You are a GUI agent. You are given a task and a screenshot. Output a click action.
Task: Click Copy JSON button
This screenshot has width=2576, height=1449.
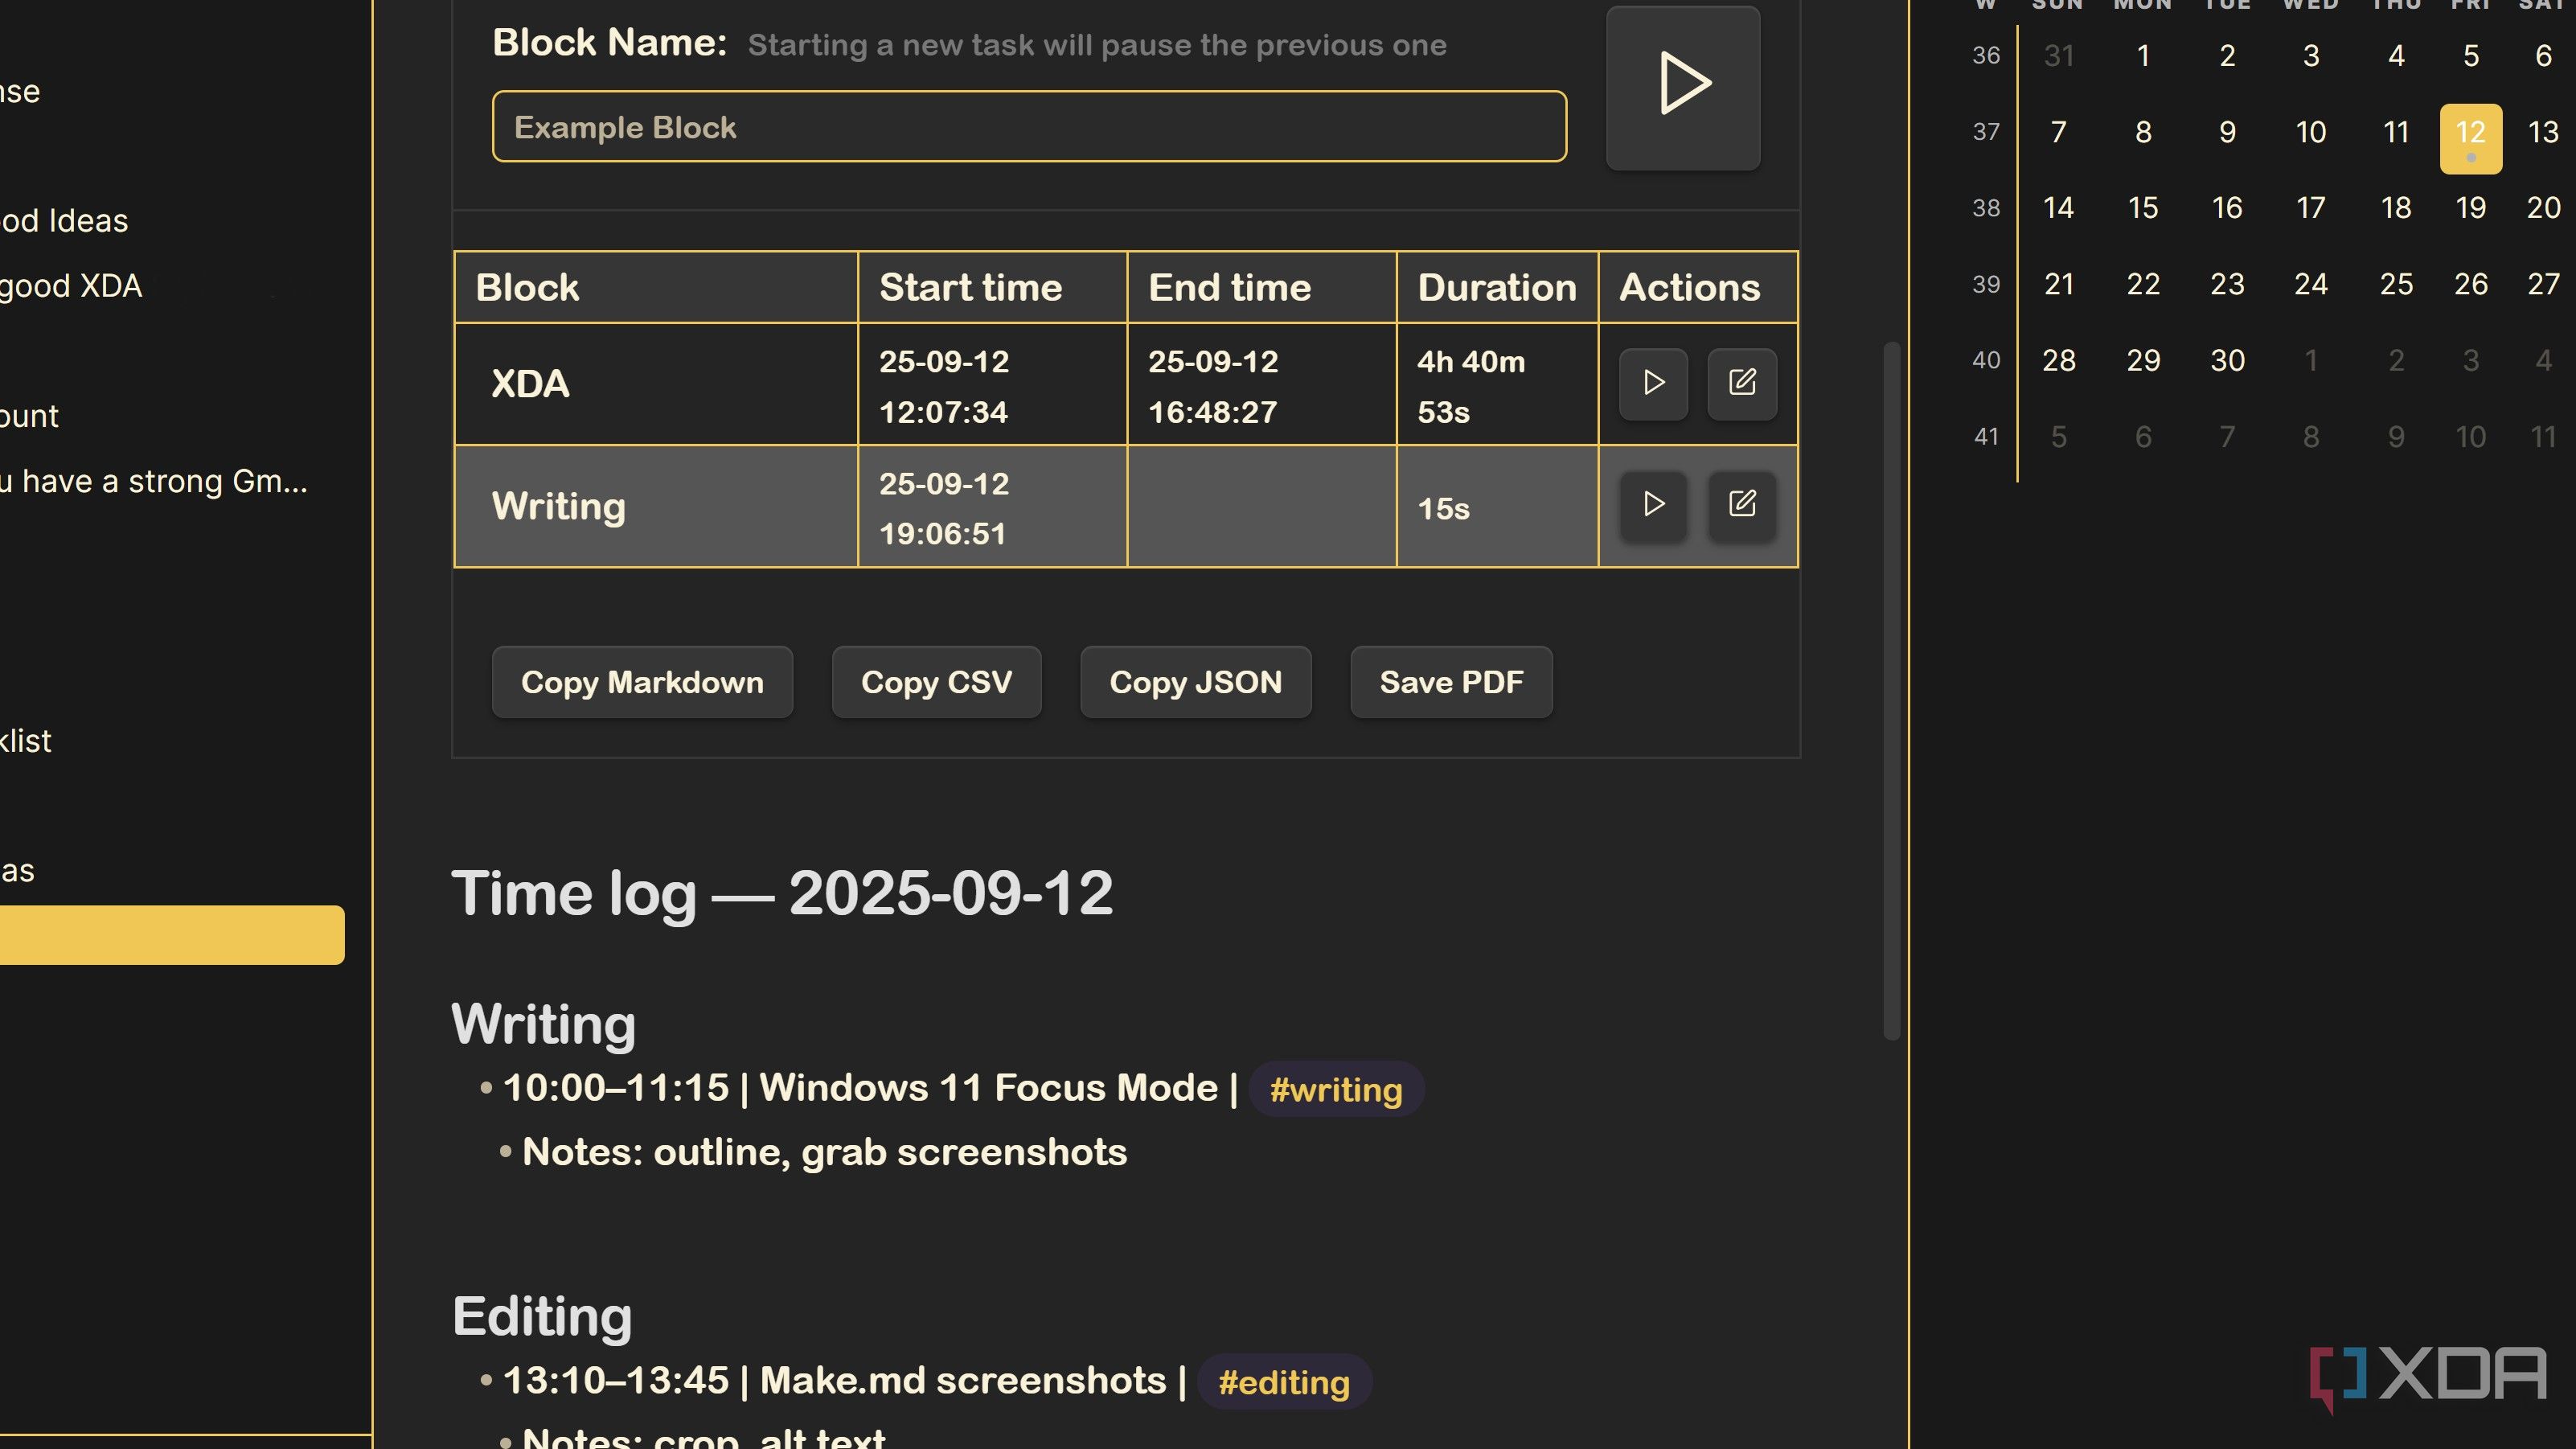pyautogui.click(x=1195, y=682)
